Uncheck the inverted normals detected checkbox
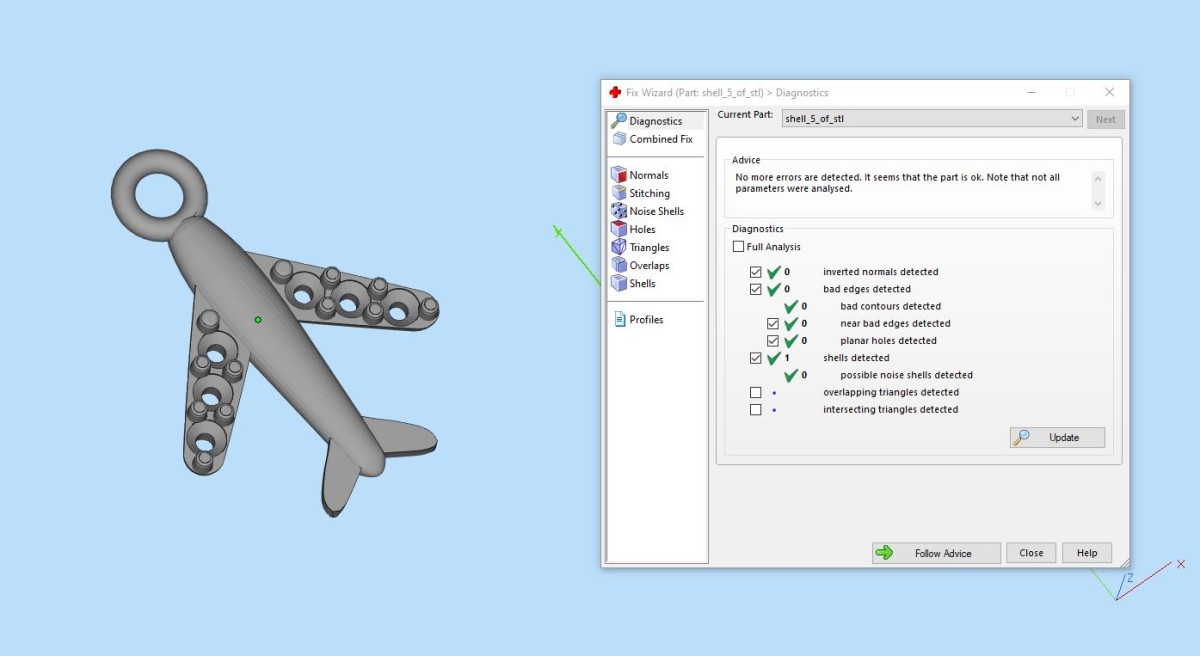The image size is (1200, 656). point(756,272)
